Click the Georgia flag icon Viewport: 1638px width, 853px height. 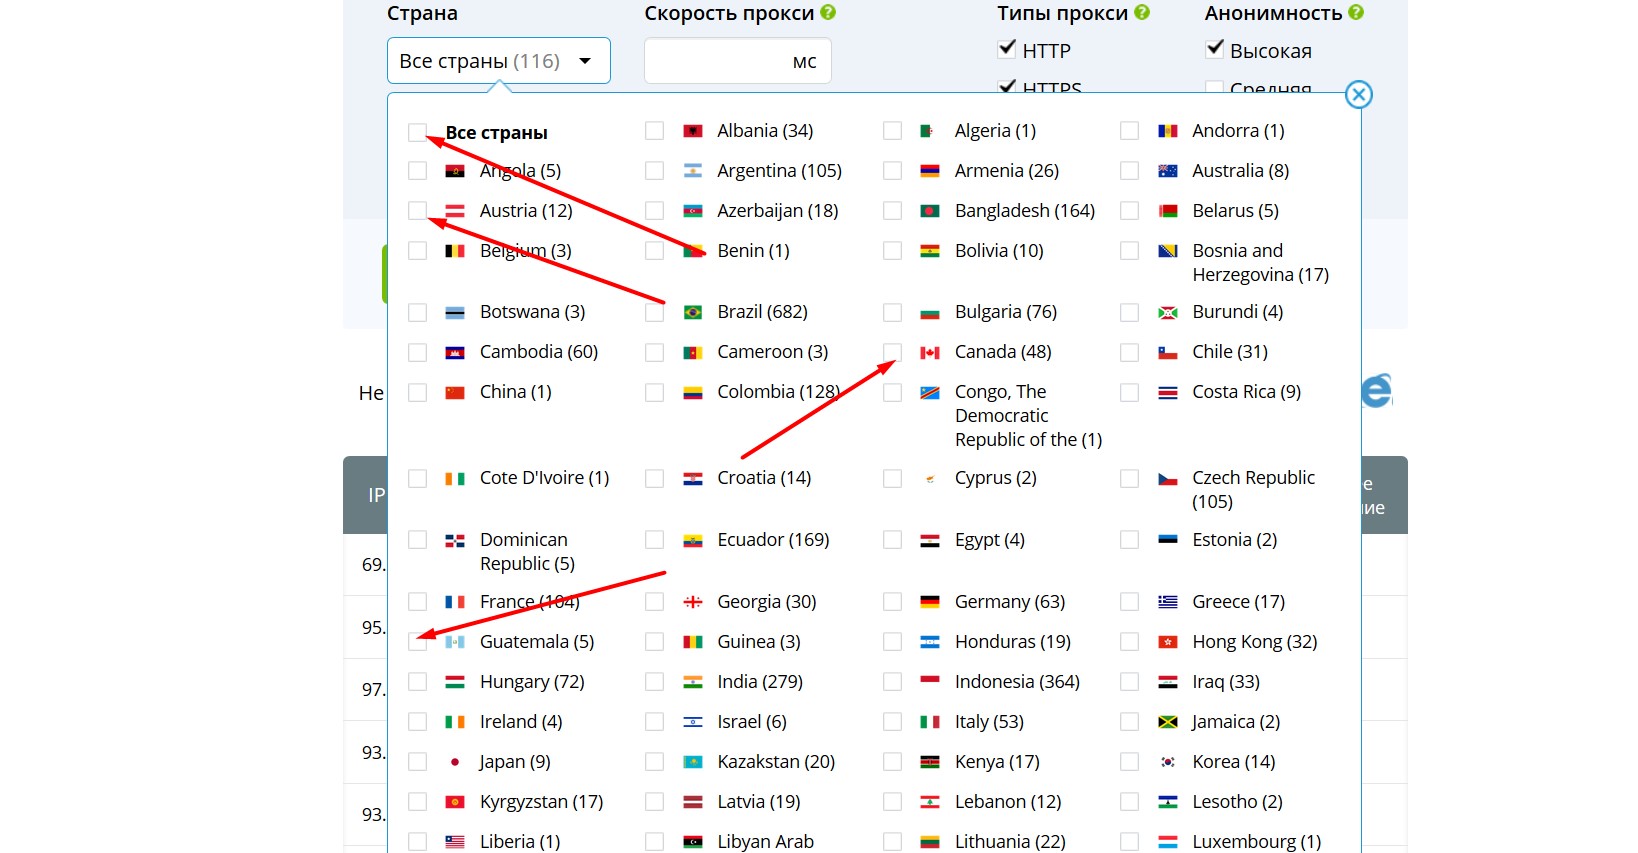pyautogui.click(x=693, y=602)
